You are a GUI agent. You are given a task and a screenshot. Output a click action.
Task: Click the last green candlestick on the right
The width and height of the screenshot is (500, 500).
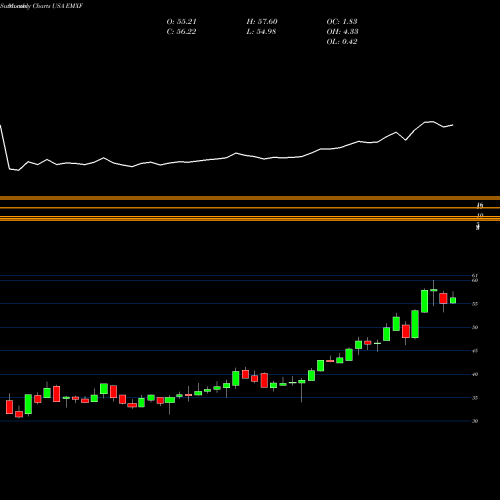(x=453, y=300)
